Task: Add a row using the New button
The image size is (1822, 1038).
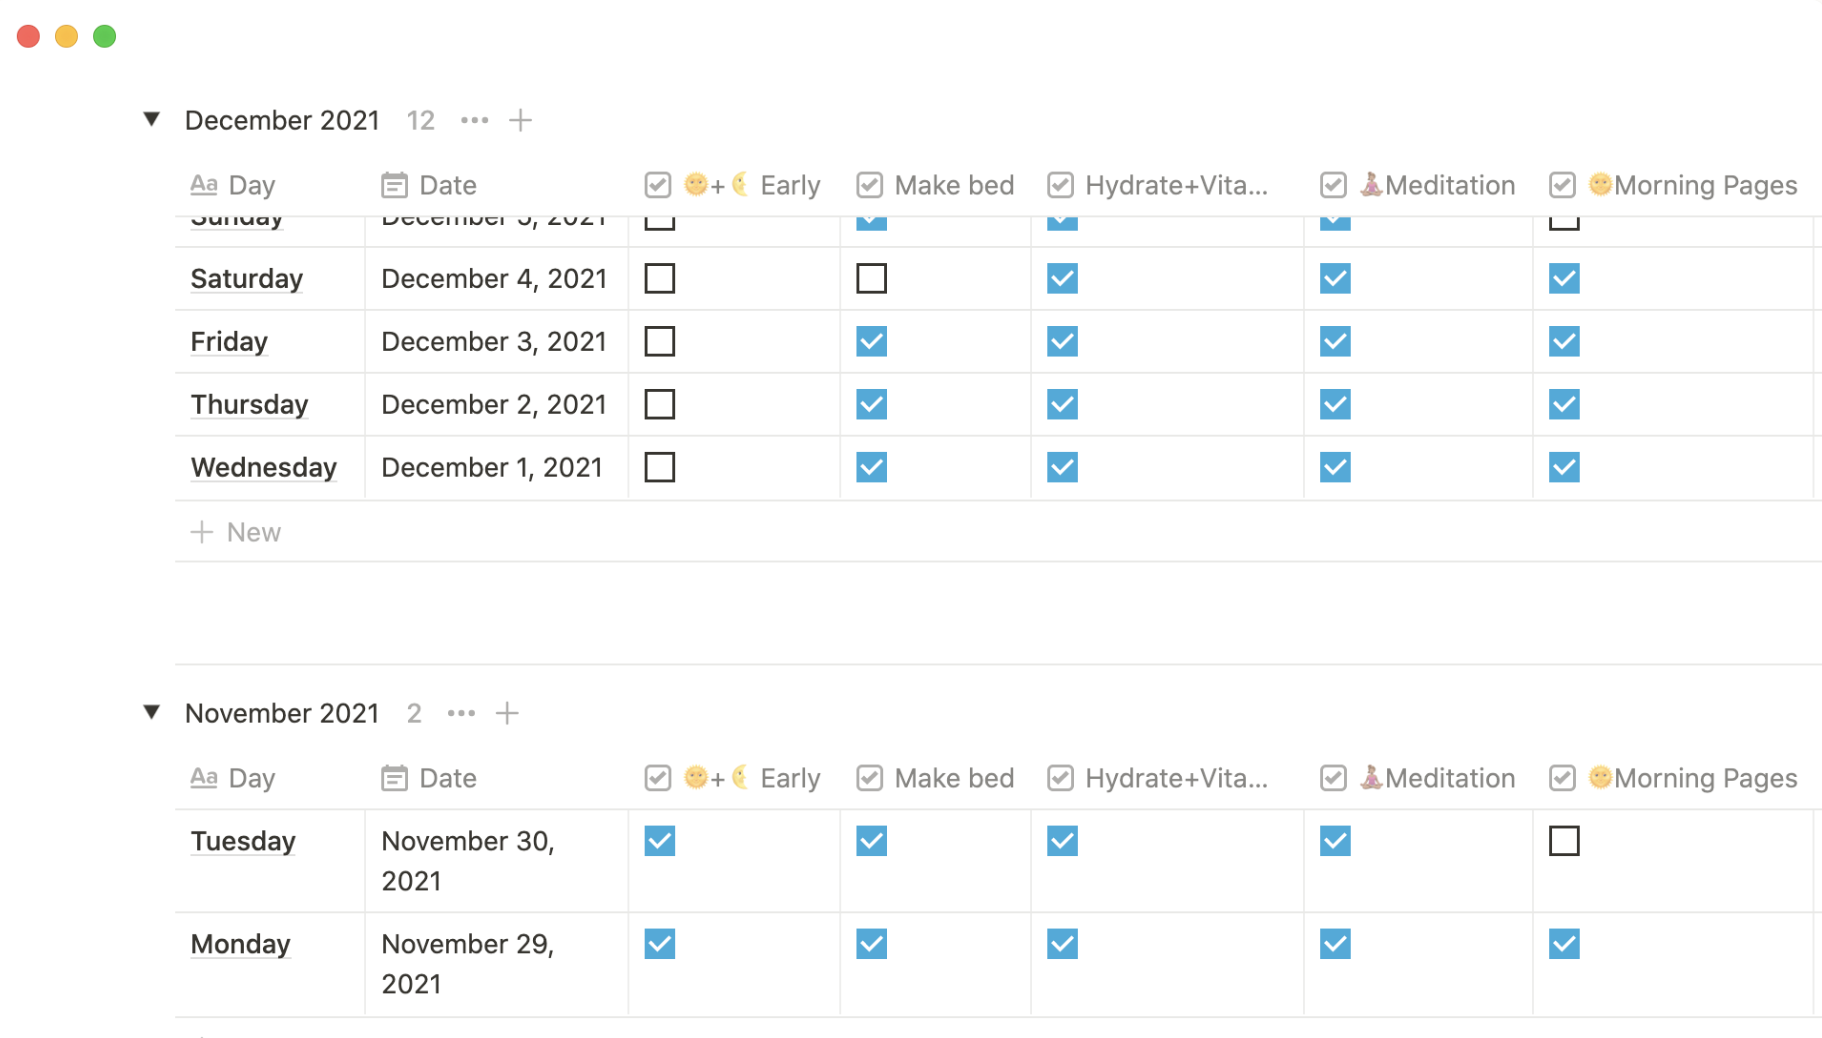Action: (x=236, y=531)
